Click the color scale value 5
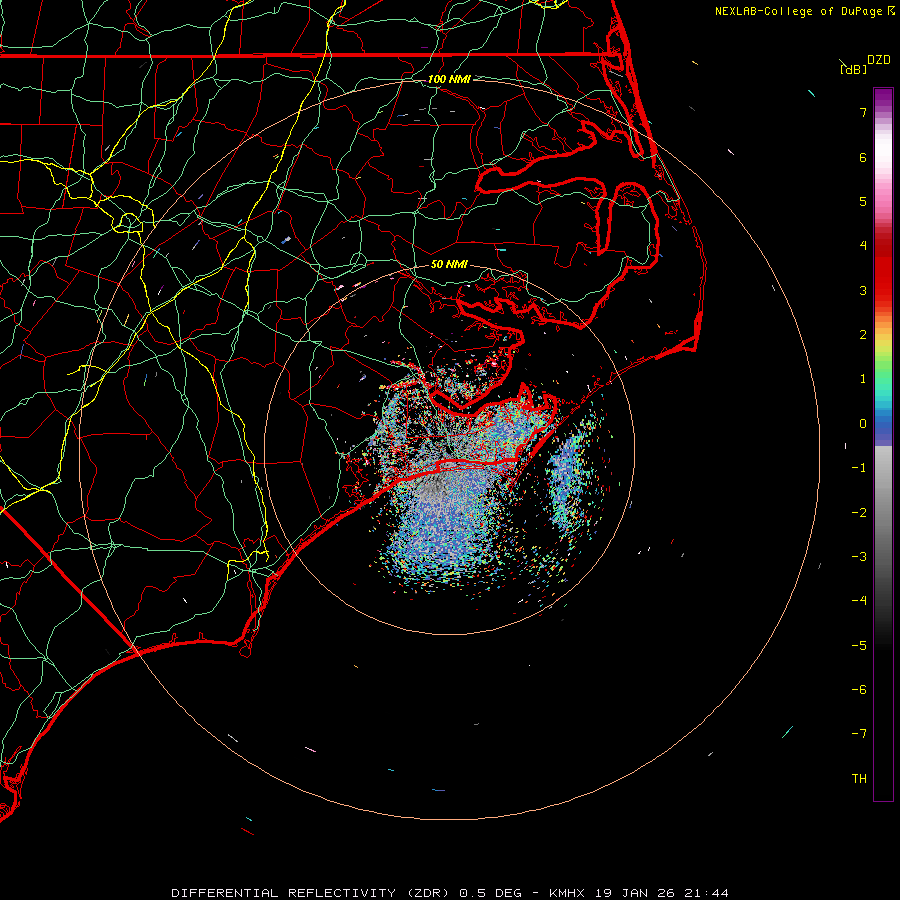The image size is (900, 900). point(863,201)
